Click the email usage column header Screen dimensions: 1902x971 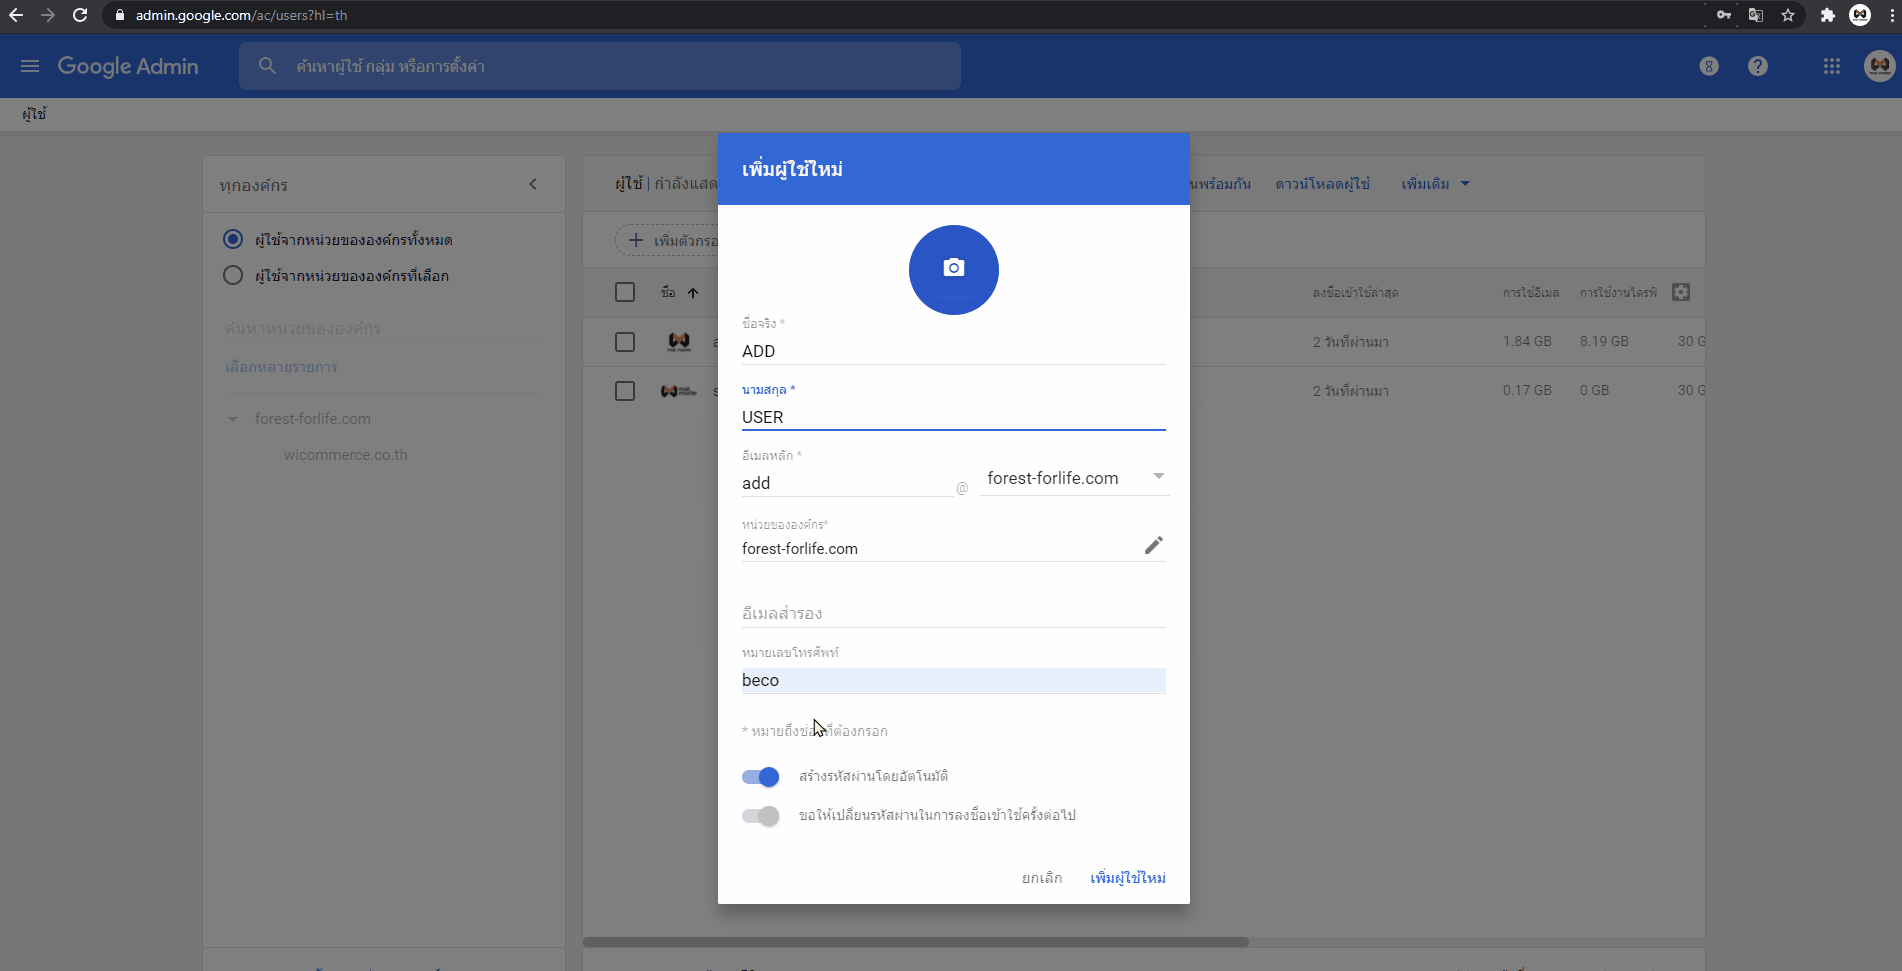(x=1531, y=293)
